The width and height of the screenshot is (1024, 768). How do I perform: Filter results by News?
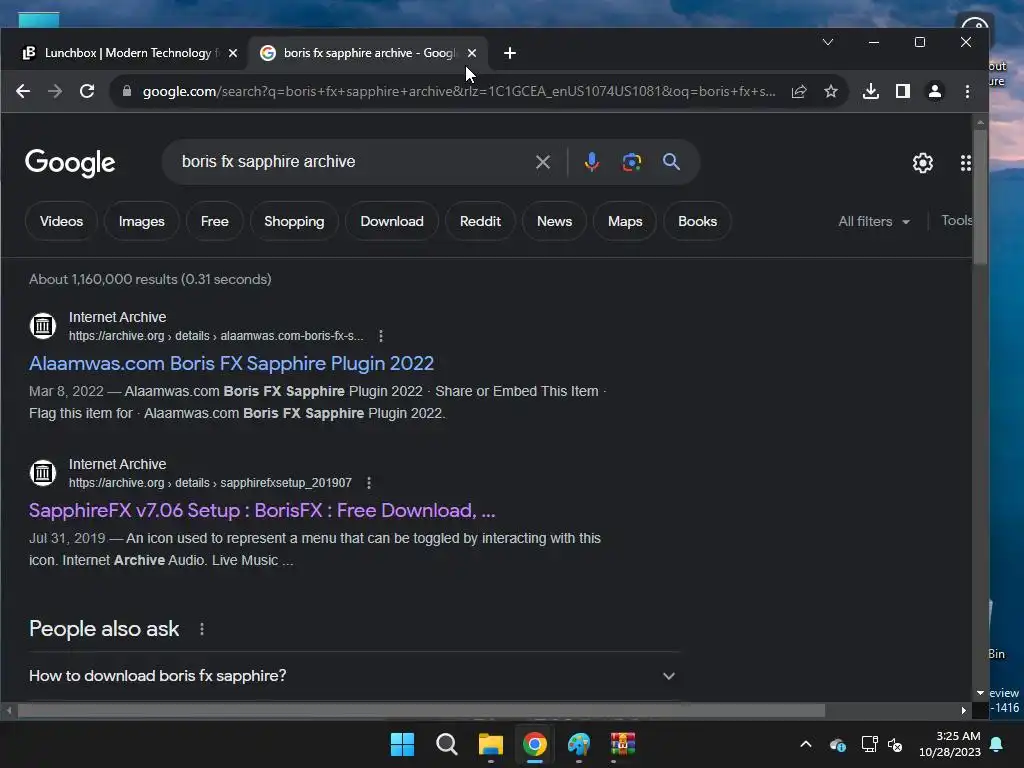coord(554,221)
